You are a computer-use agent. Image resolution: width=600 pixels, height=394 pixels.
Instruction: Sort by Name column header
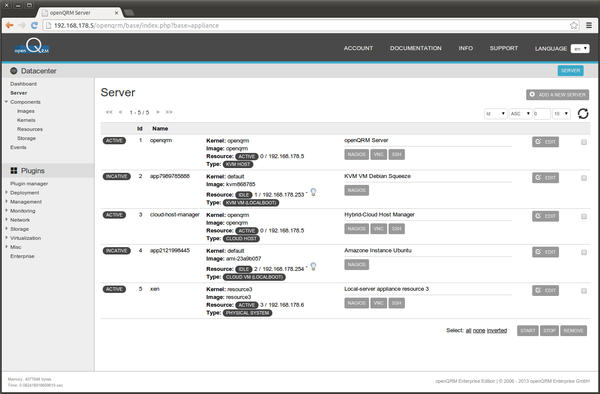pyautogui.click(x=160, y=129)
